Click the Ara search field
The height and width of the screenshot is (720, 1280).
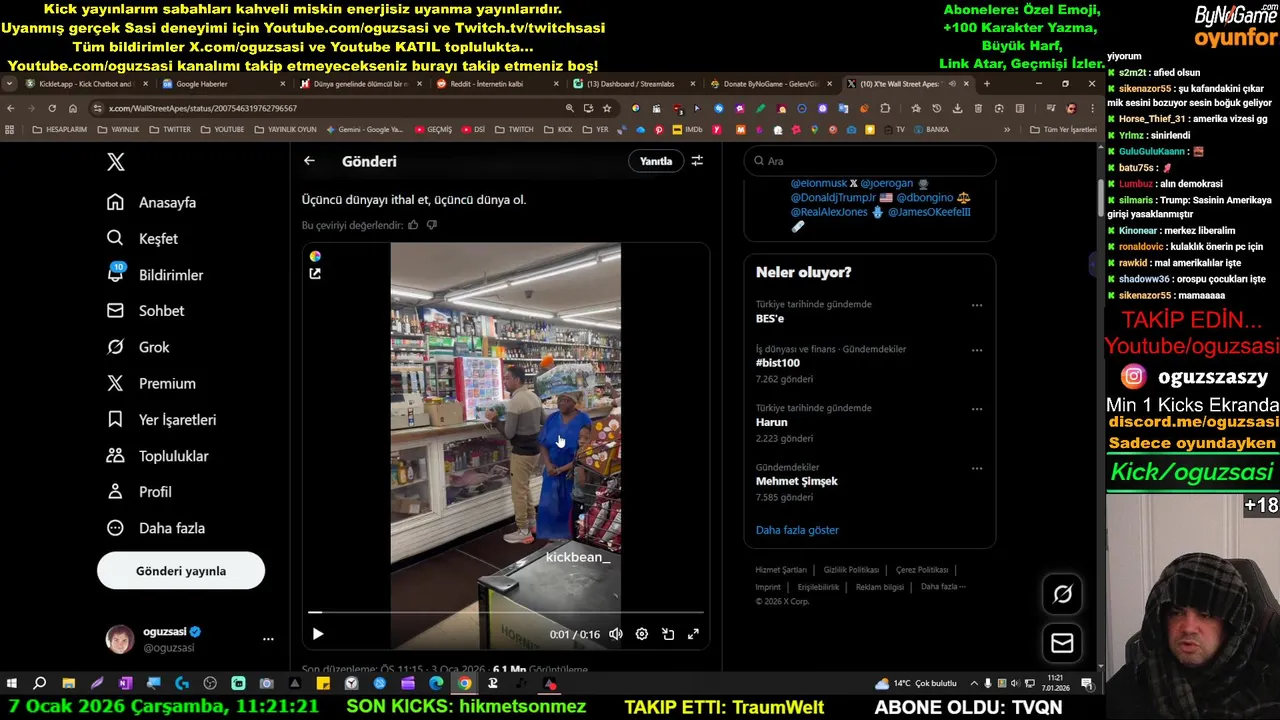[x=870, y=161]
